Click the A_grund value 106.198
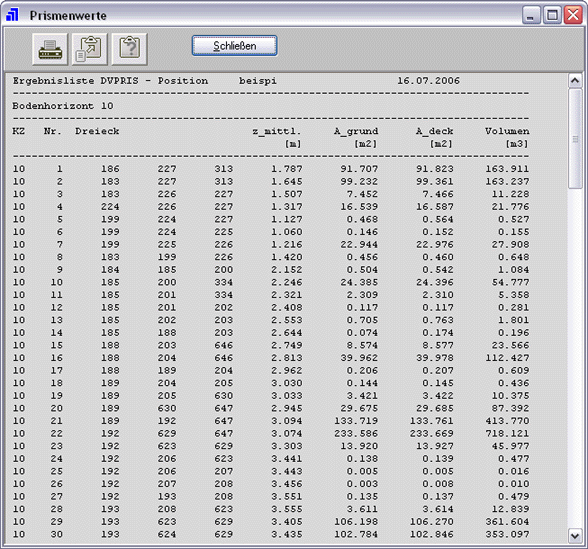 point(356,522)
